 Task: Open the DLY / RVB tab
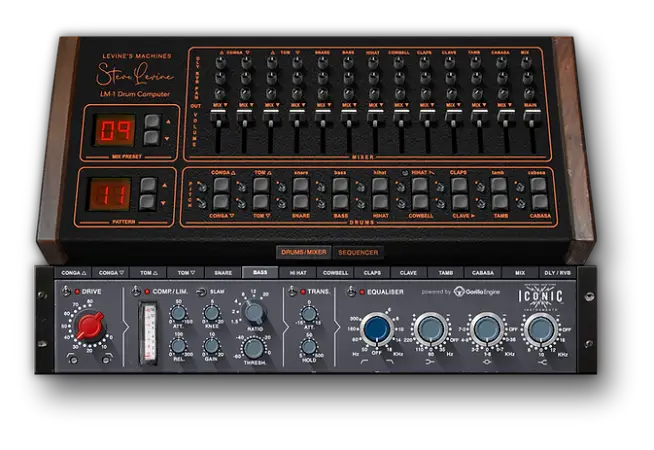[558, 272]
